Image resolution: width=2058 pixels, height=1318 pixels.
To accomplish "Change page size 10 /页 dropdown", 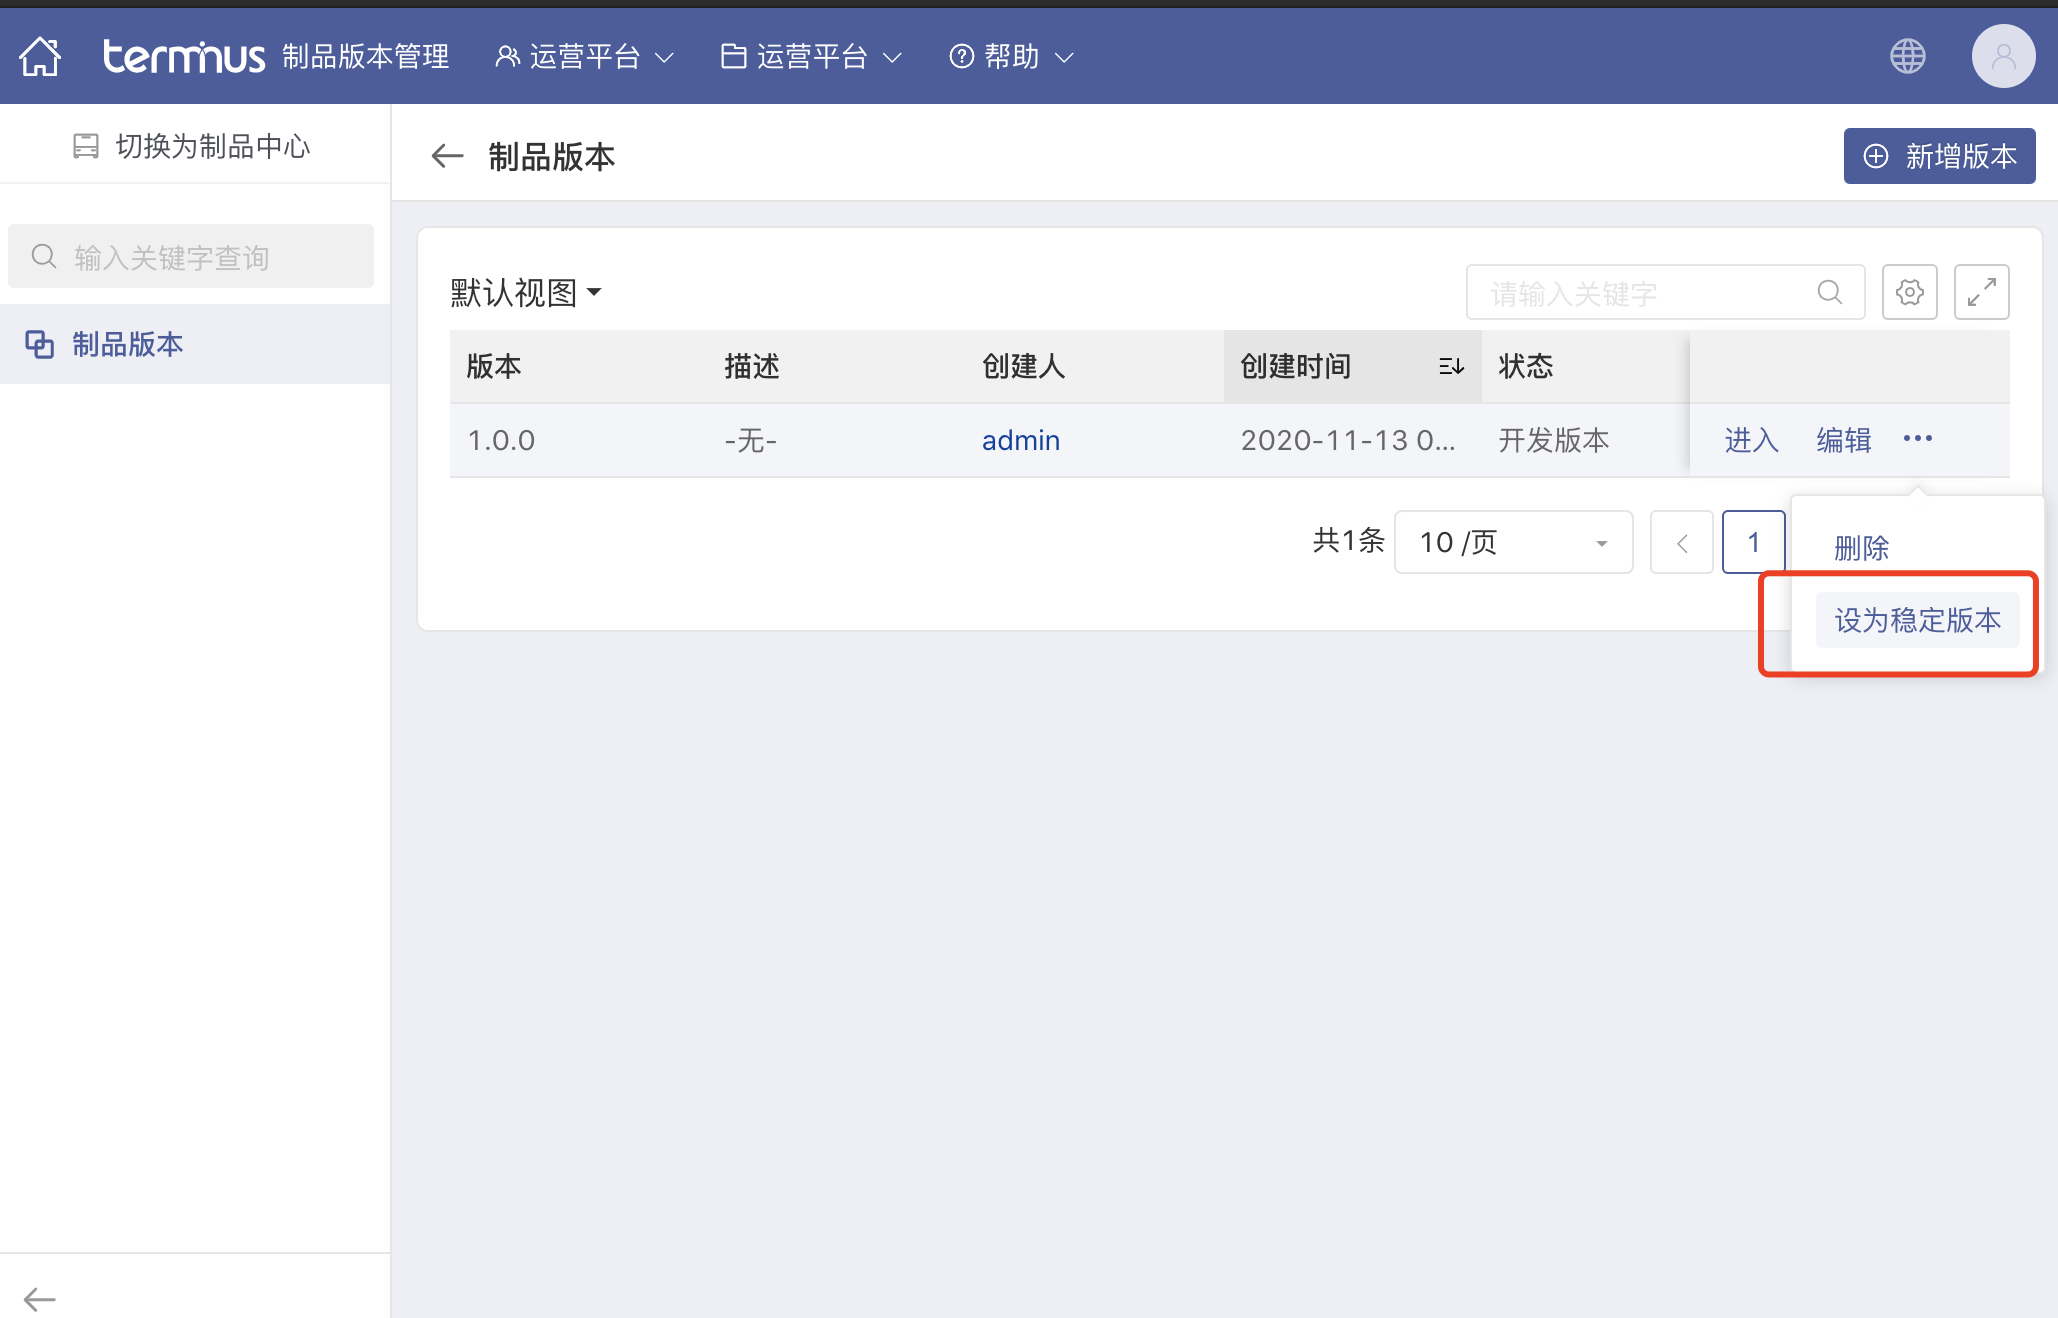I will click(x=1513, y=542).
